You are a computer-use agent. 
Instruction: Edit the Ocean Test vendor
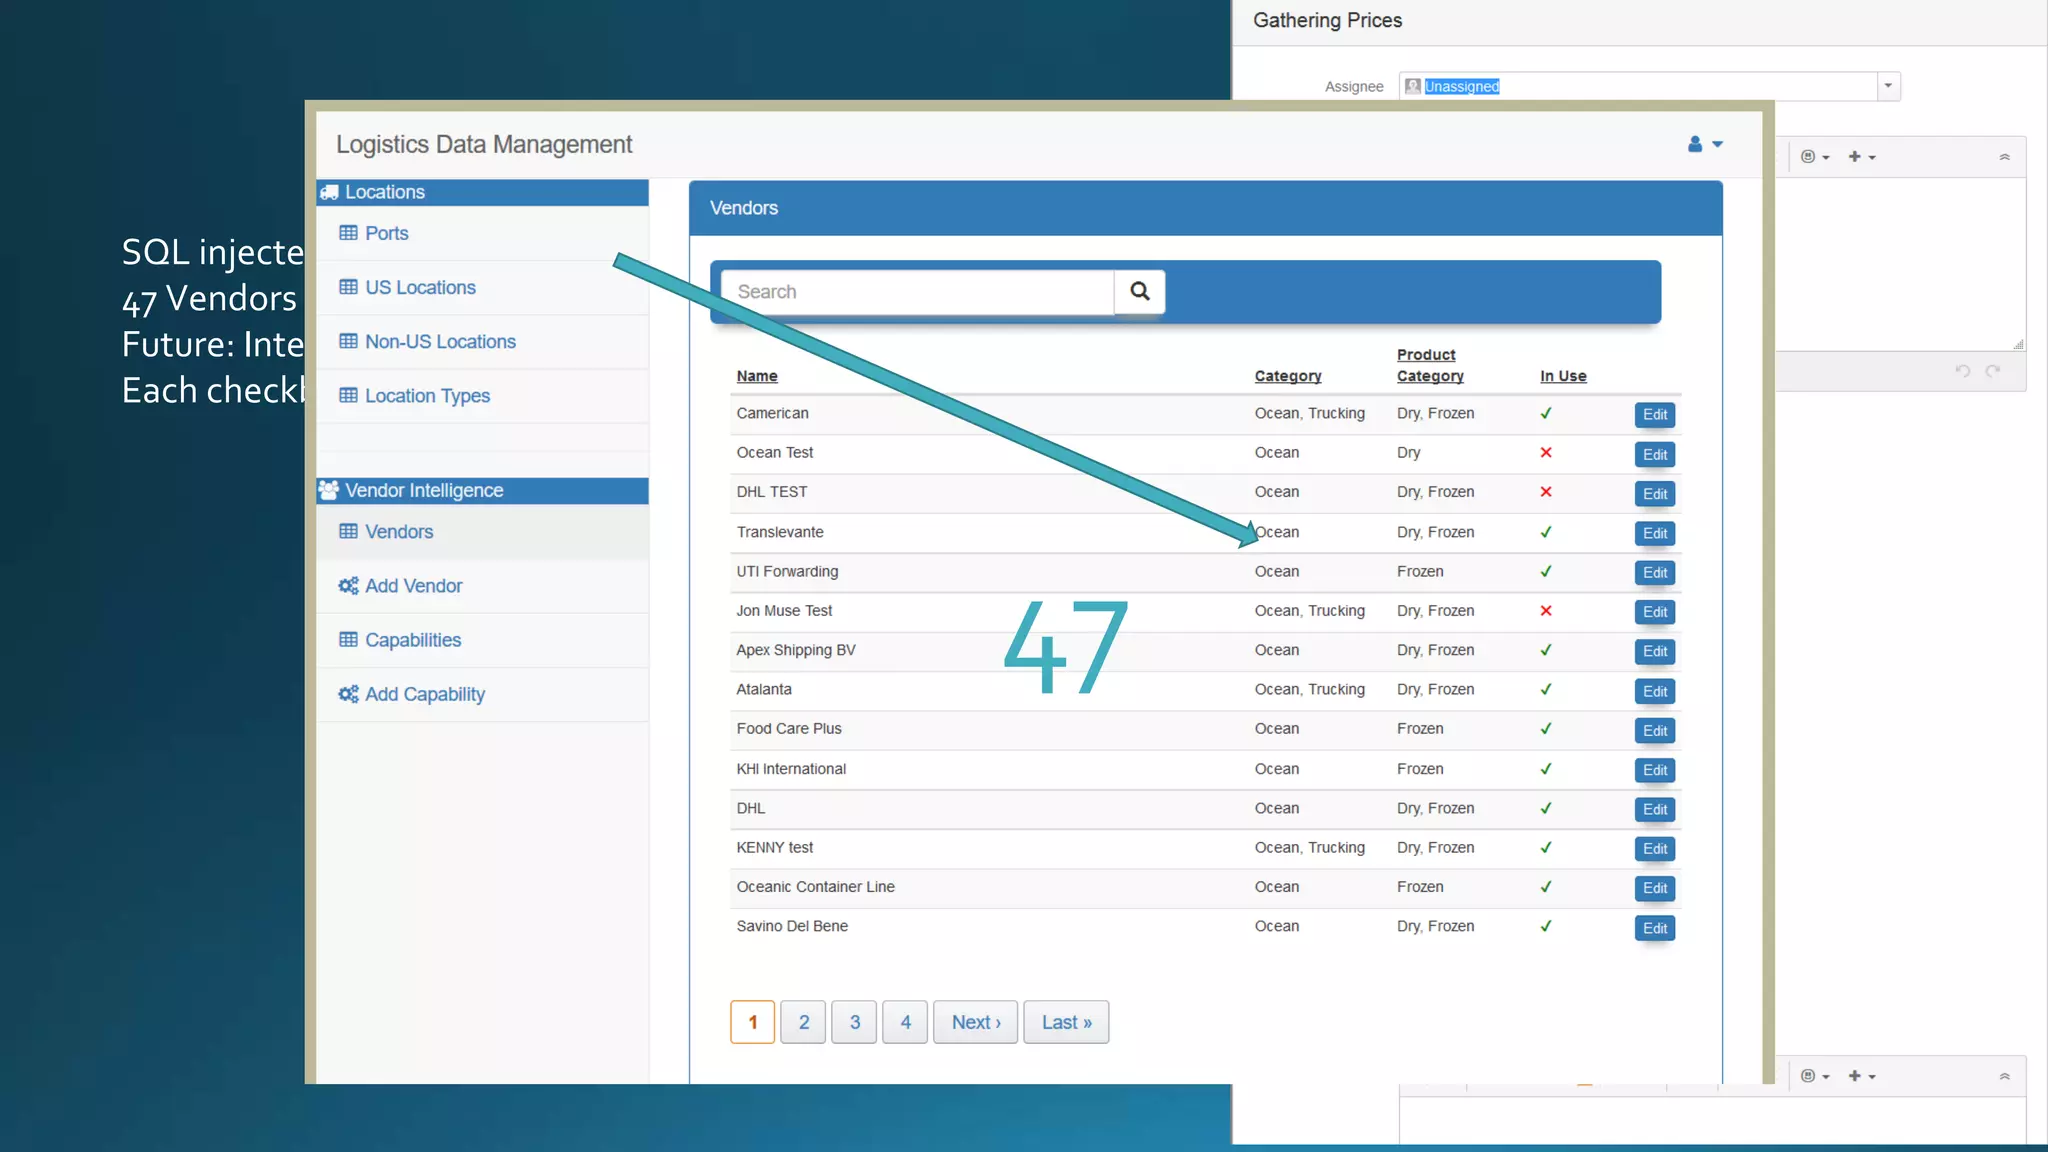pos(1655,454)
